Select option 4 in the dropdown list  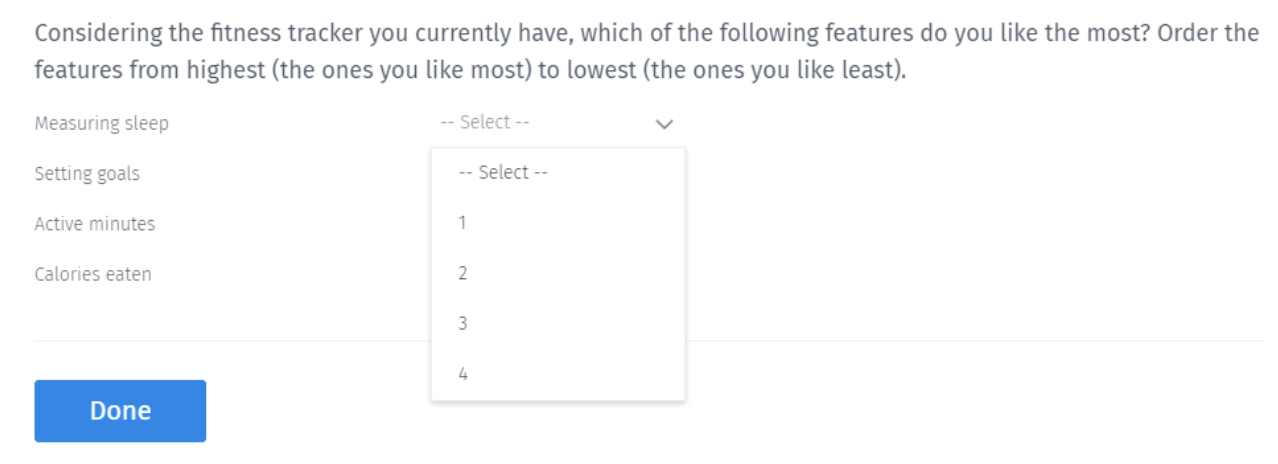click(463, 374)
